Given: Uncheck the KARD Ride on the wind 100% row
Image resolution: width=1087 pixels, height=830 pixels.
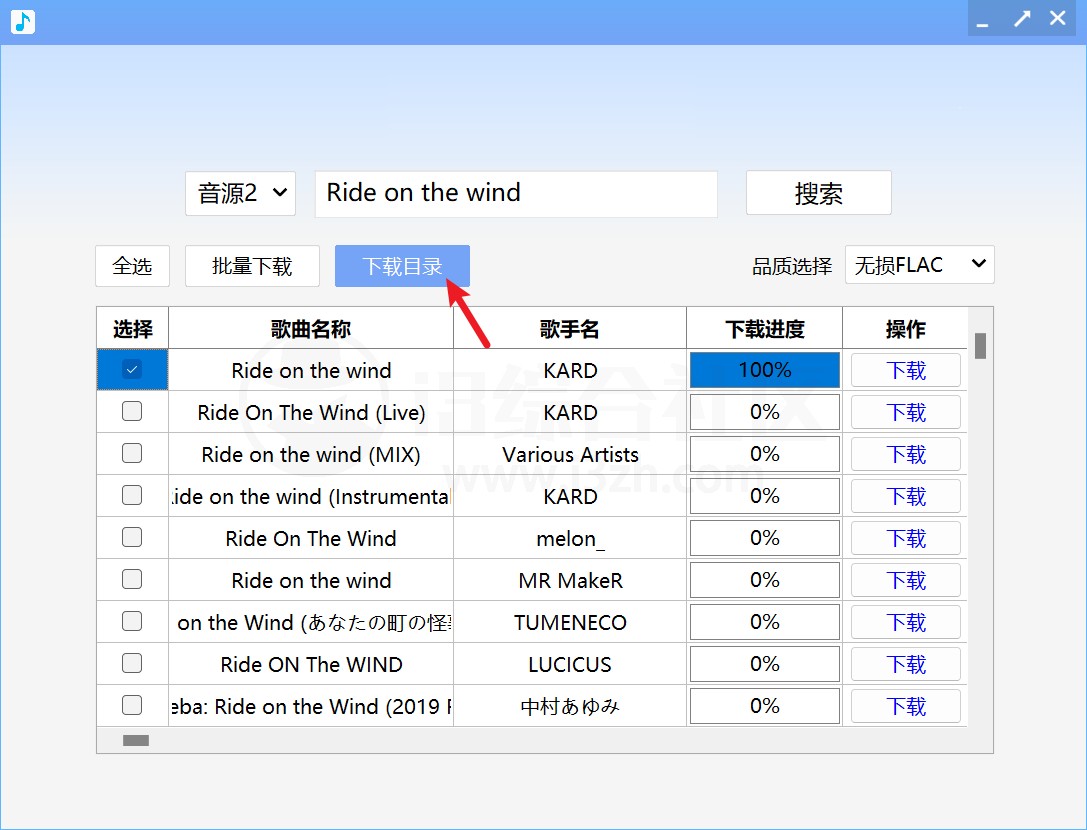Looking at the screenshot, I should click(x=132, y=370).
